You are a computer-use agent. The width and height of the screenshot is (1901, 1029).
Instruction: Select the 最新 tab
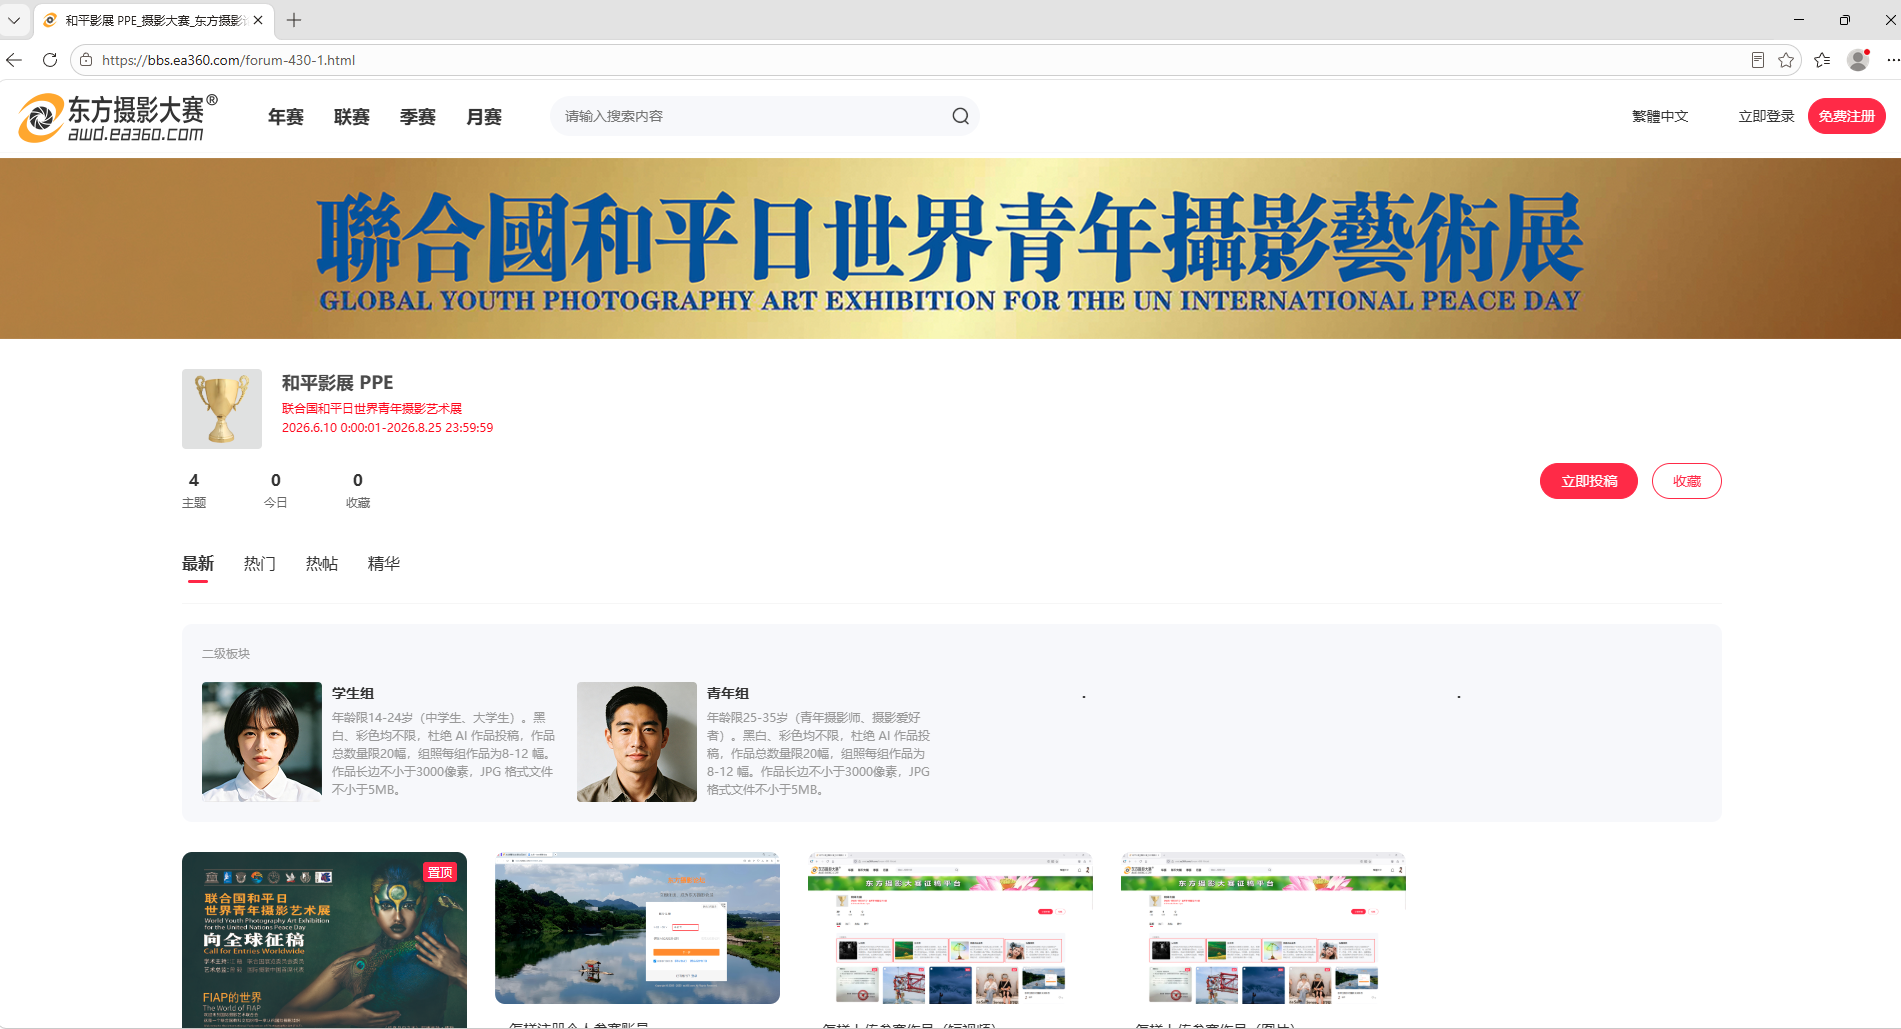click(x=198, y=564)
